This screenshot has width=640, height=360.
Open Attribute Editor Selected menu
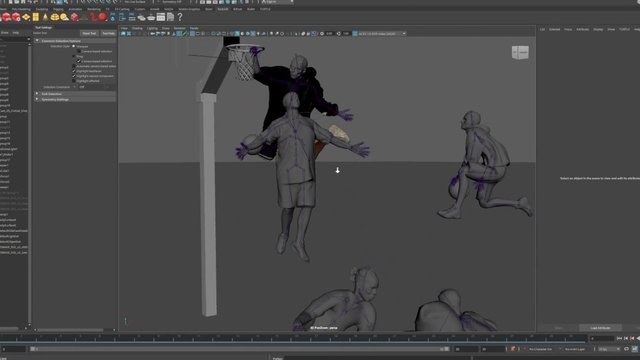(x=554, y=29)
